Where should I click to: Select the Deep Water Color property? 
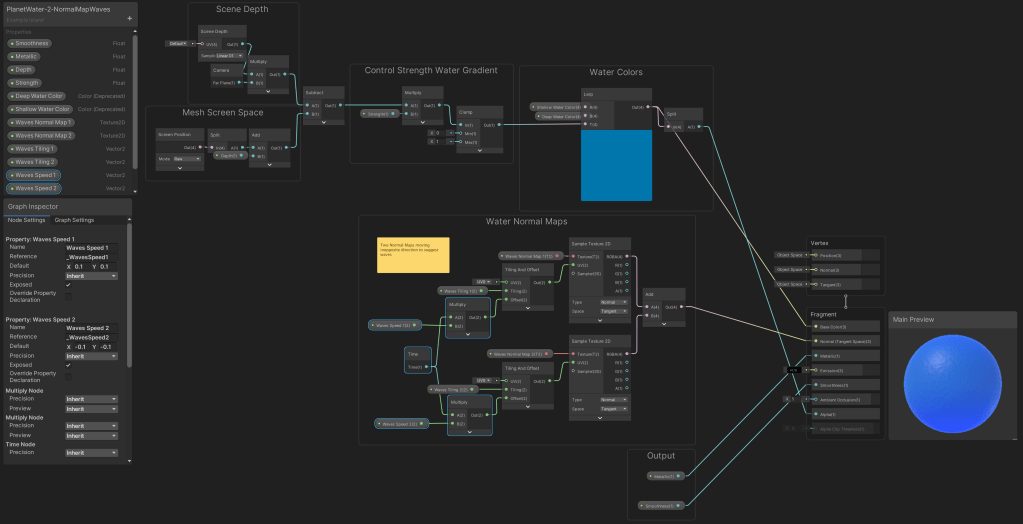pos(41,96)
